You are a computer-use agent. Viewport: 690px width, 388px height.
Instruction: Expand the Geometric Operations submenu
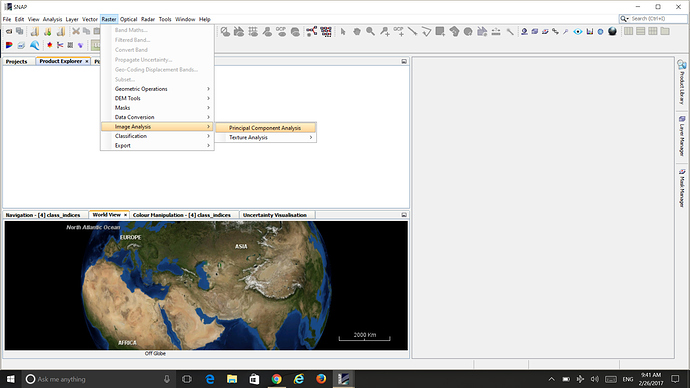point(158,89)
